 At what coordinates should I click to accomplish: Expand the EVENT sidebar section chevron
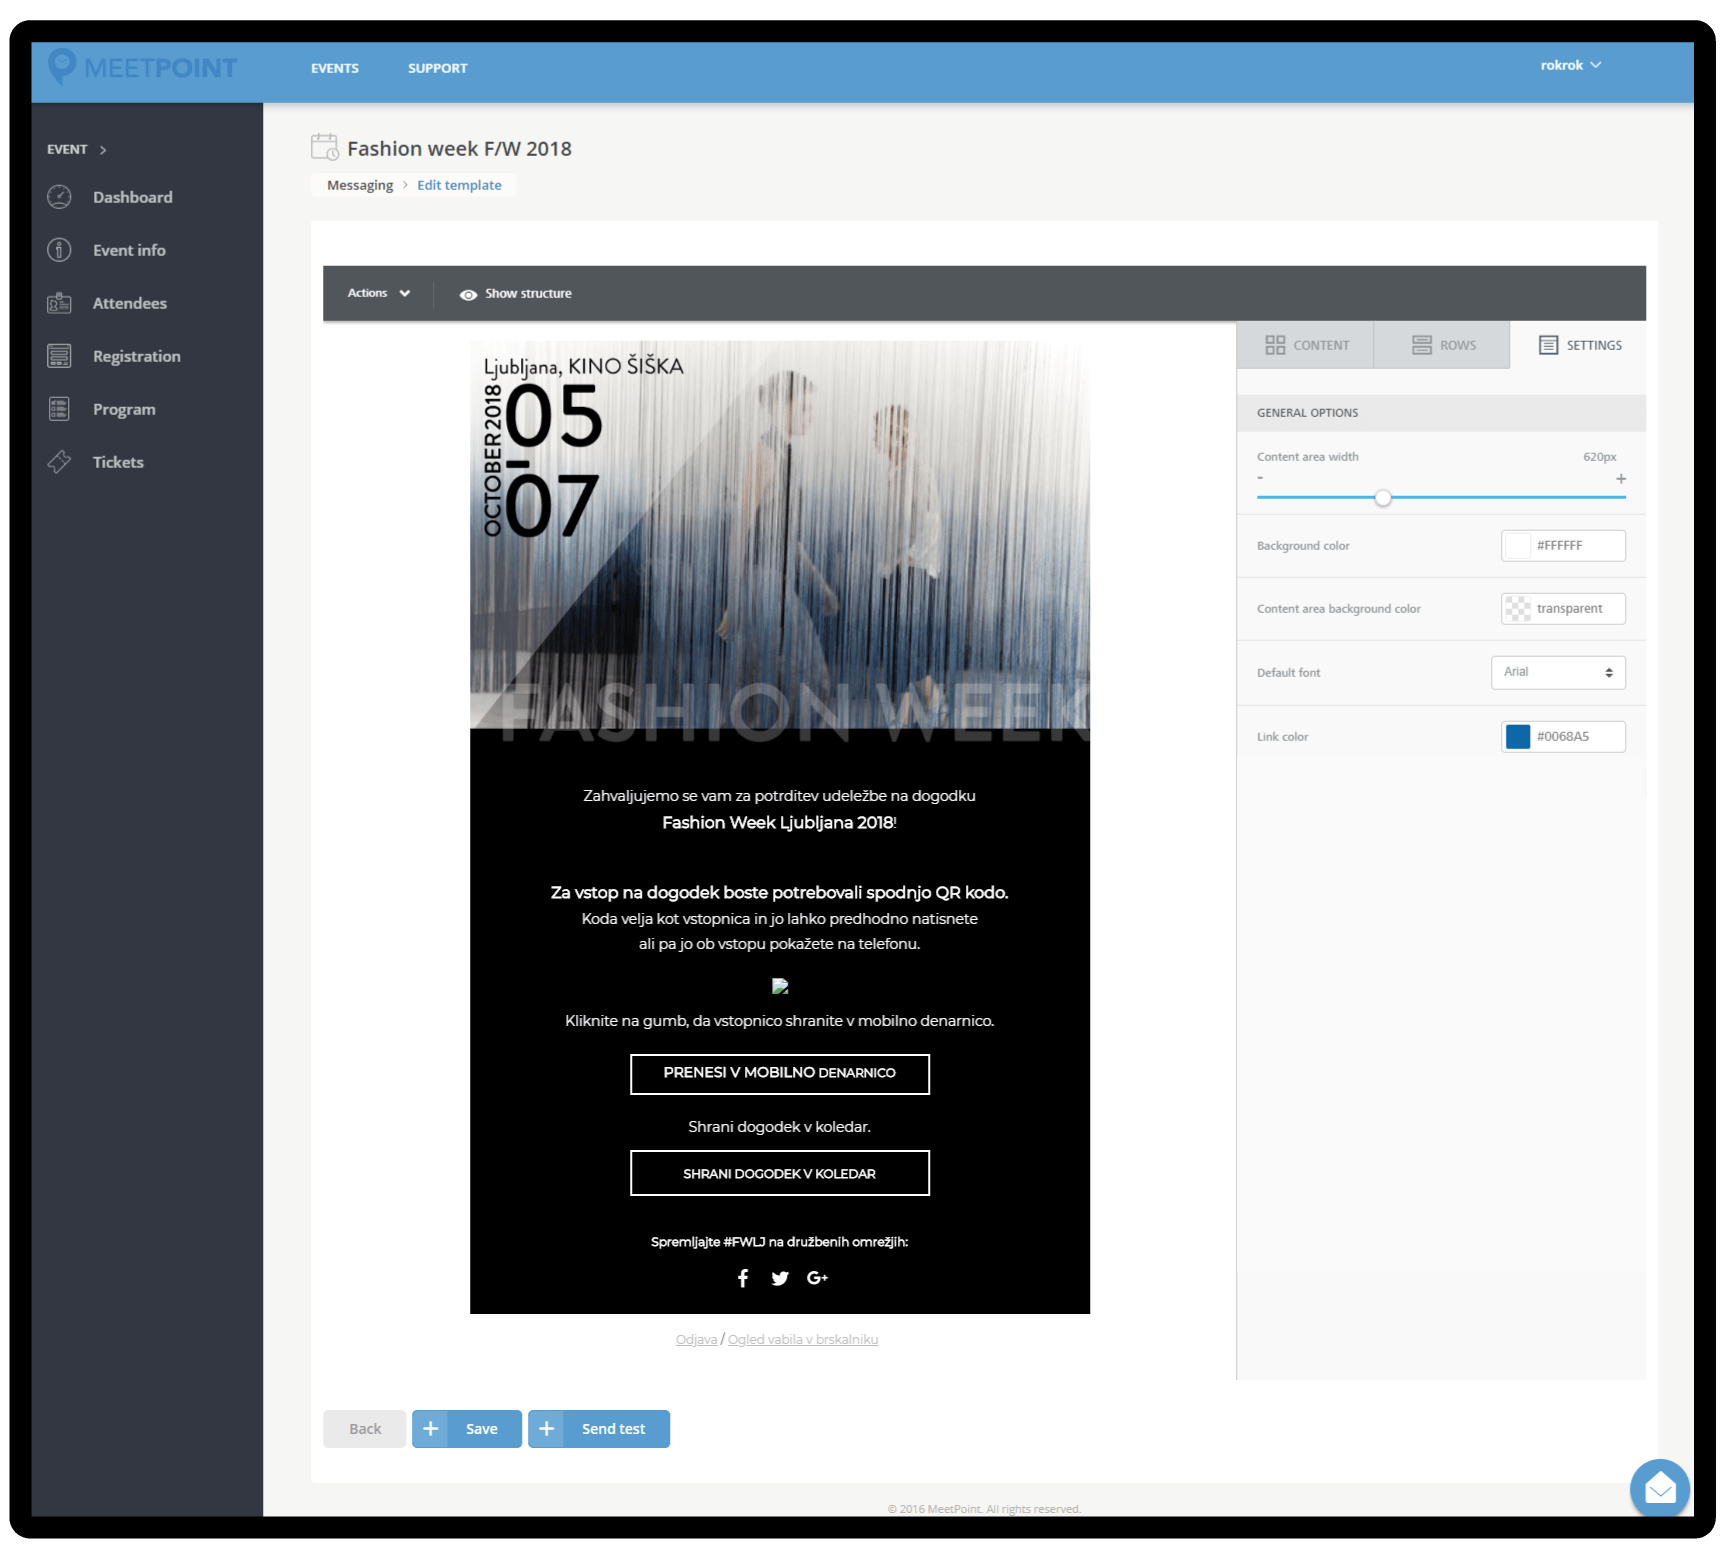point(103,150)
